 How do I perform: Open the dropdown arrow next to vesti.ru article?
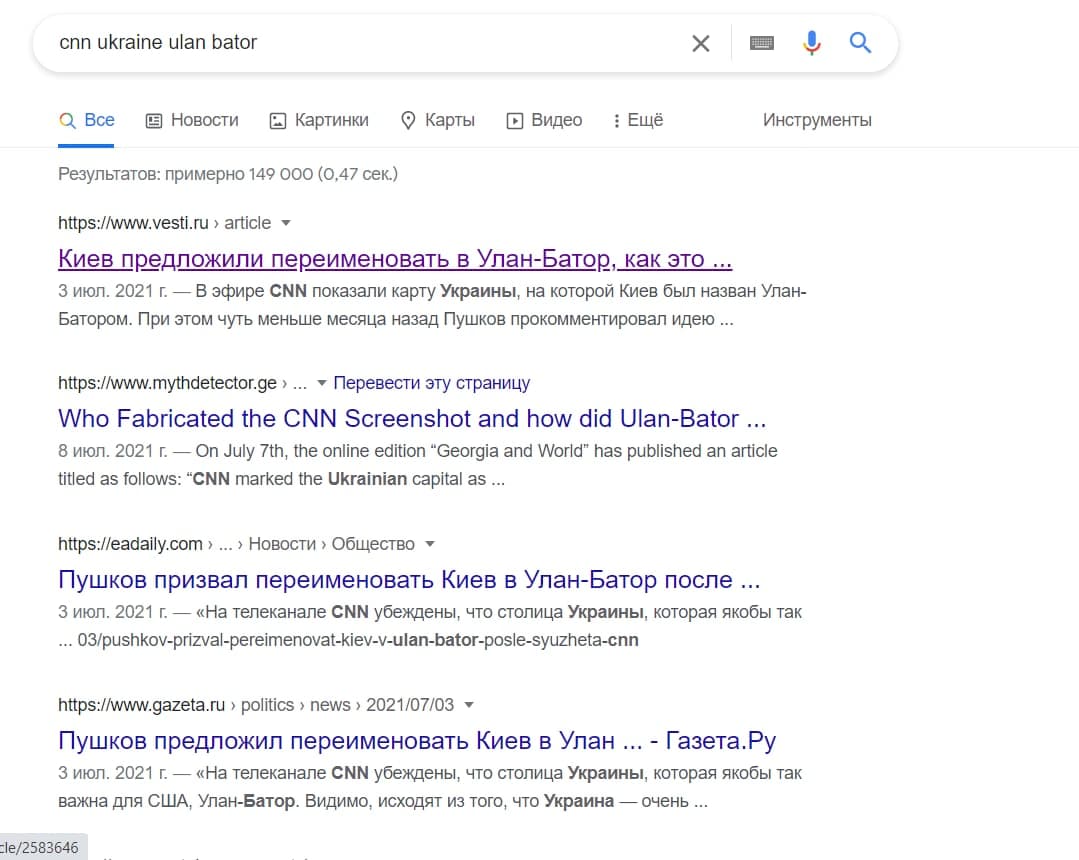(x=285, y=223)
